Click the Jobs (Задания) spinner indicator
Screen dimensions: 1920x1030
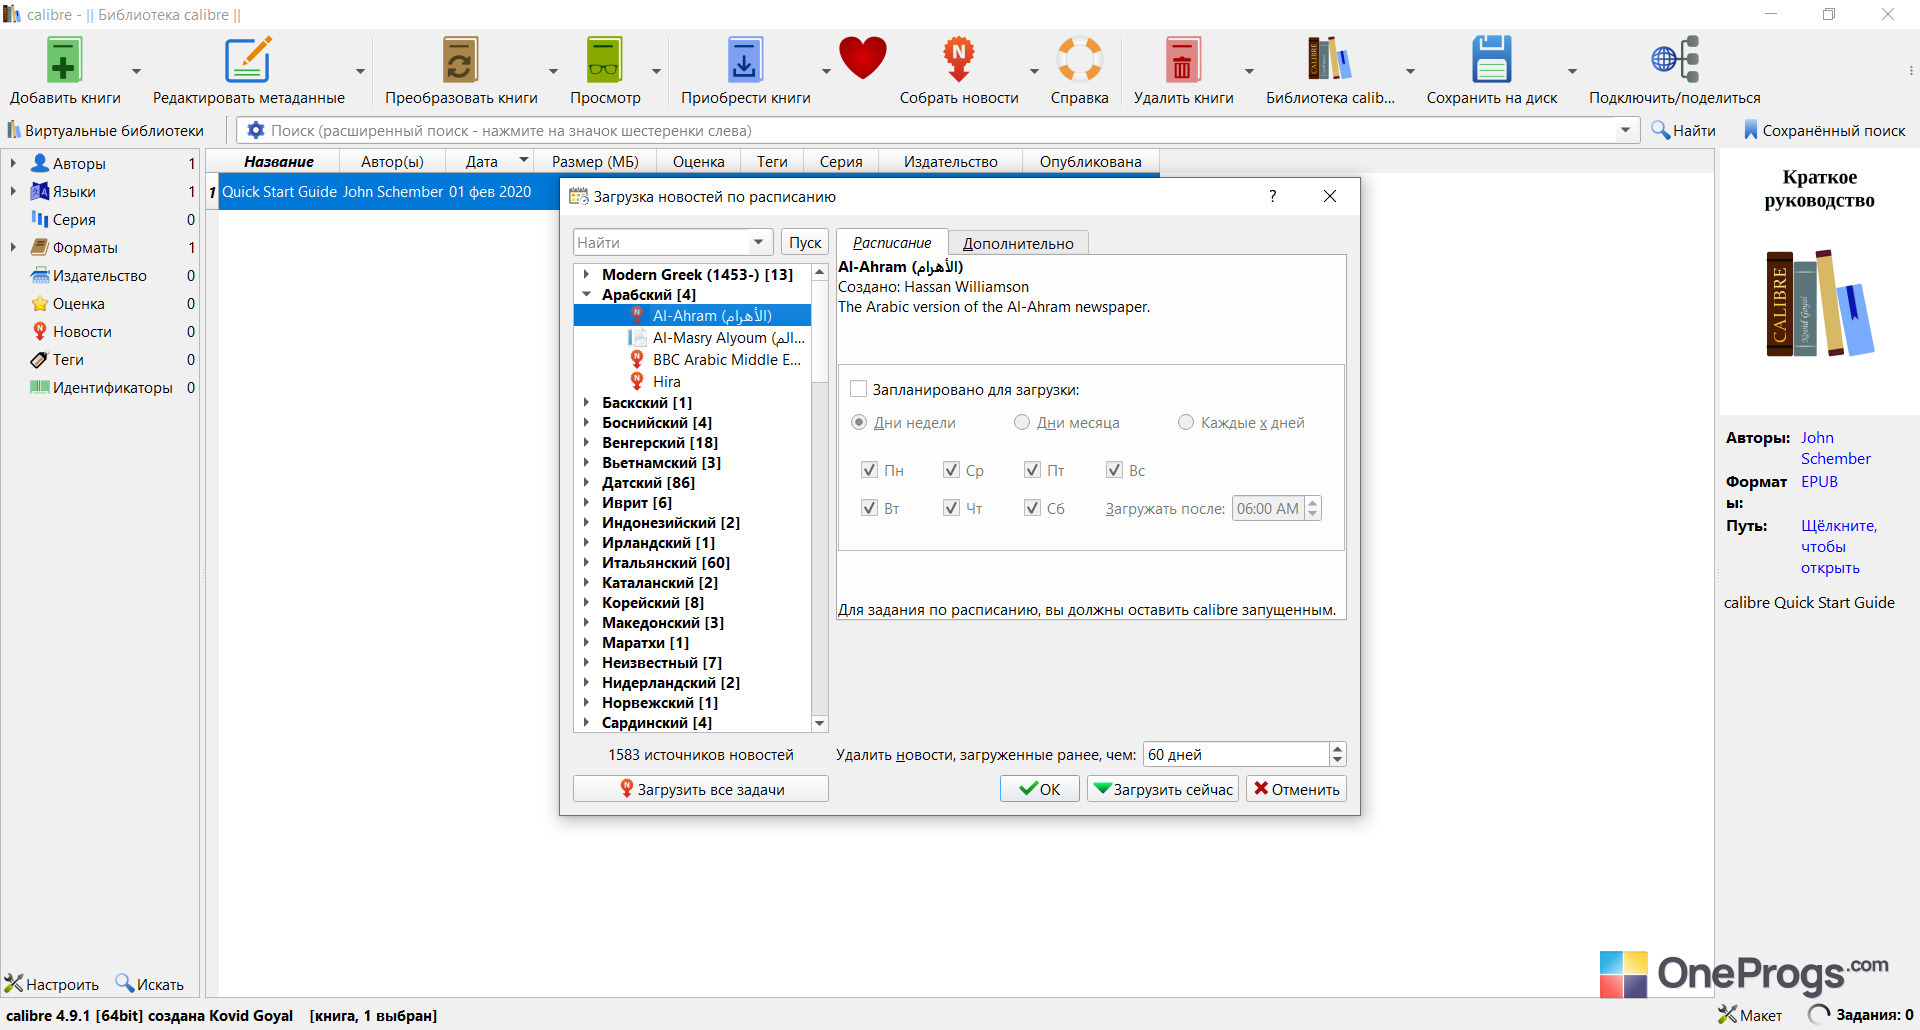click(1819, 1015)
